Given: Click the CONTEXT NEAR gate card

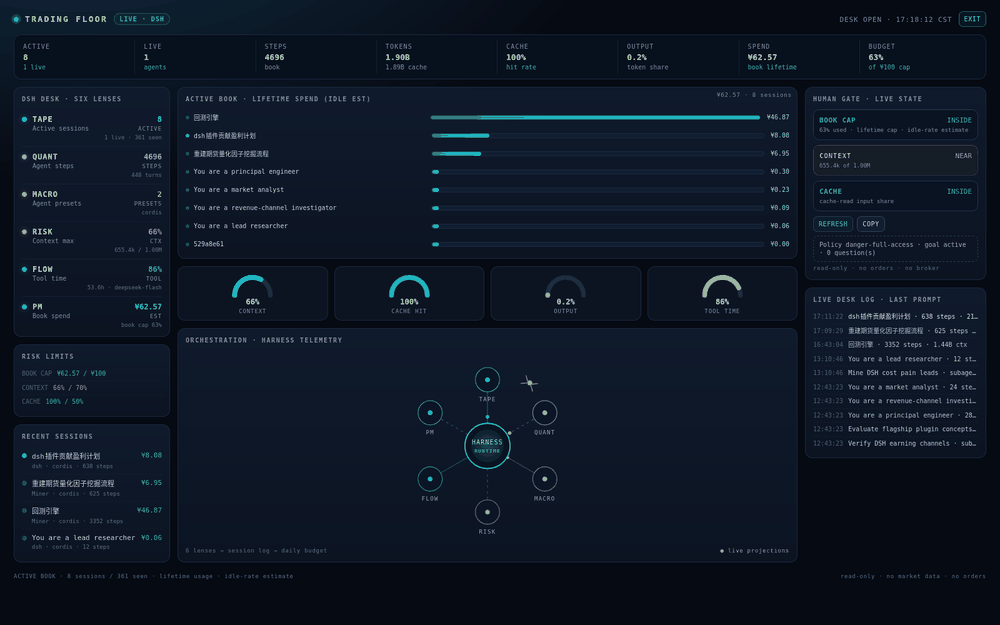Looking at the screenshot, I should (895, 160).
